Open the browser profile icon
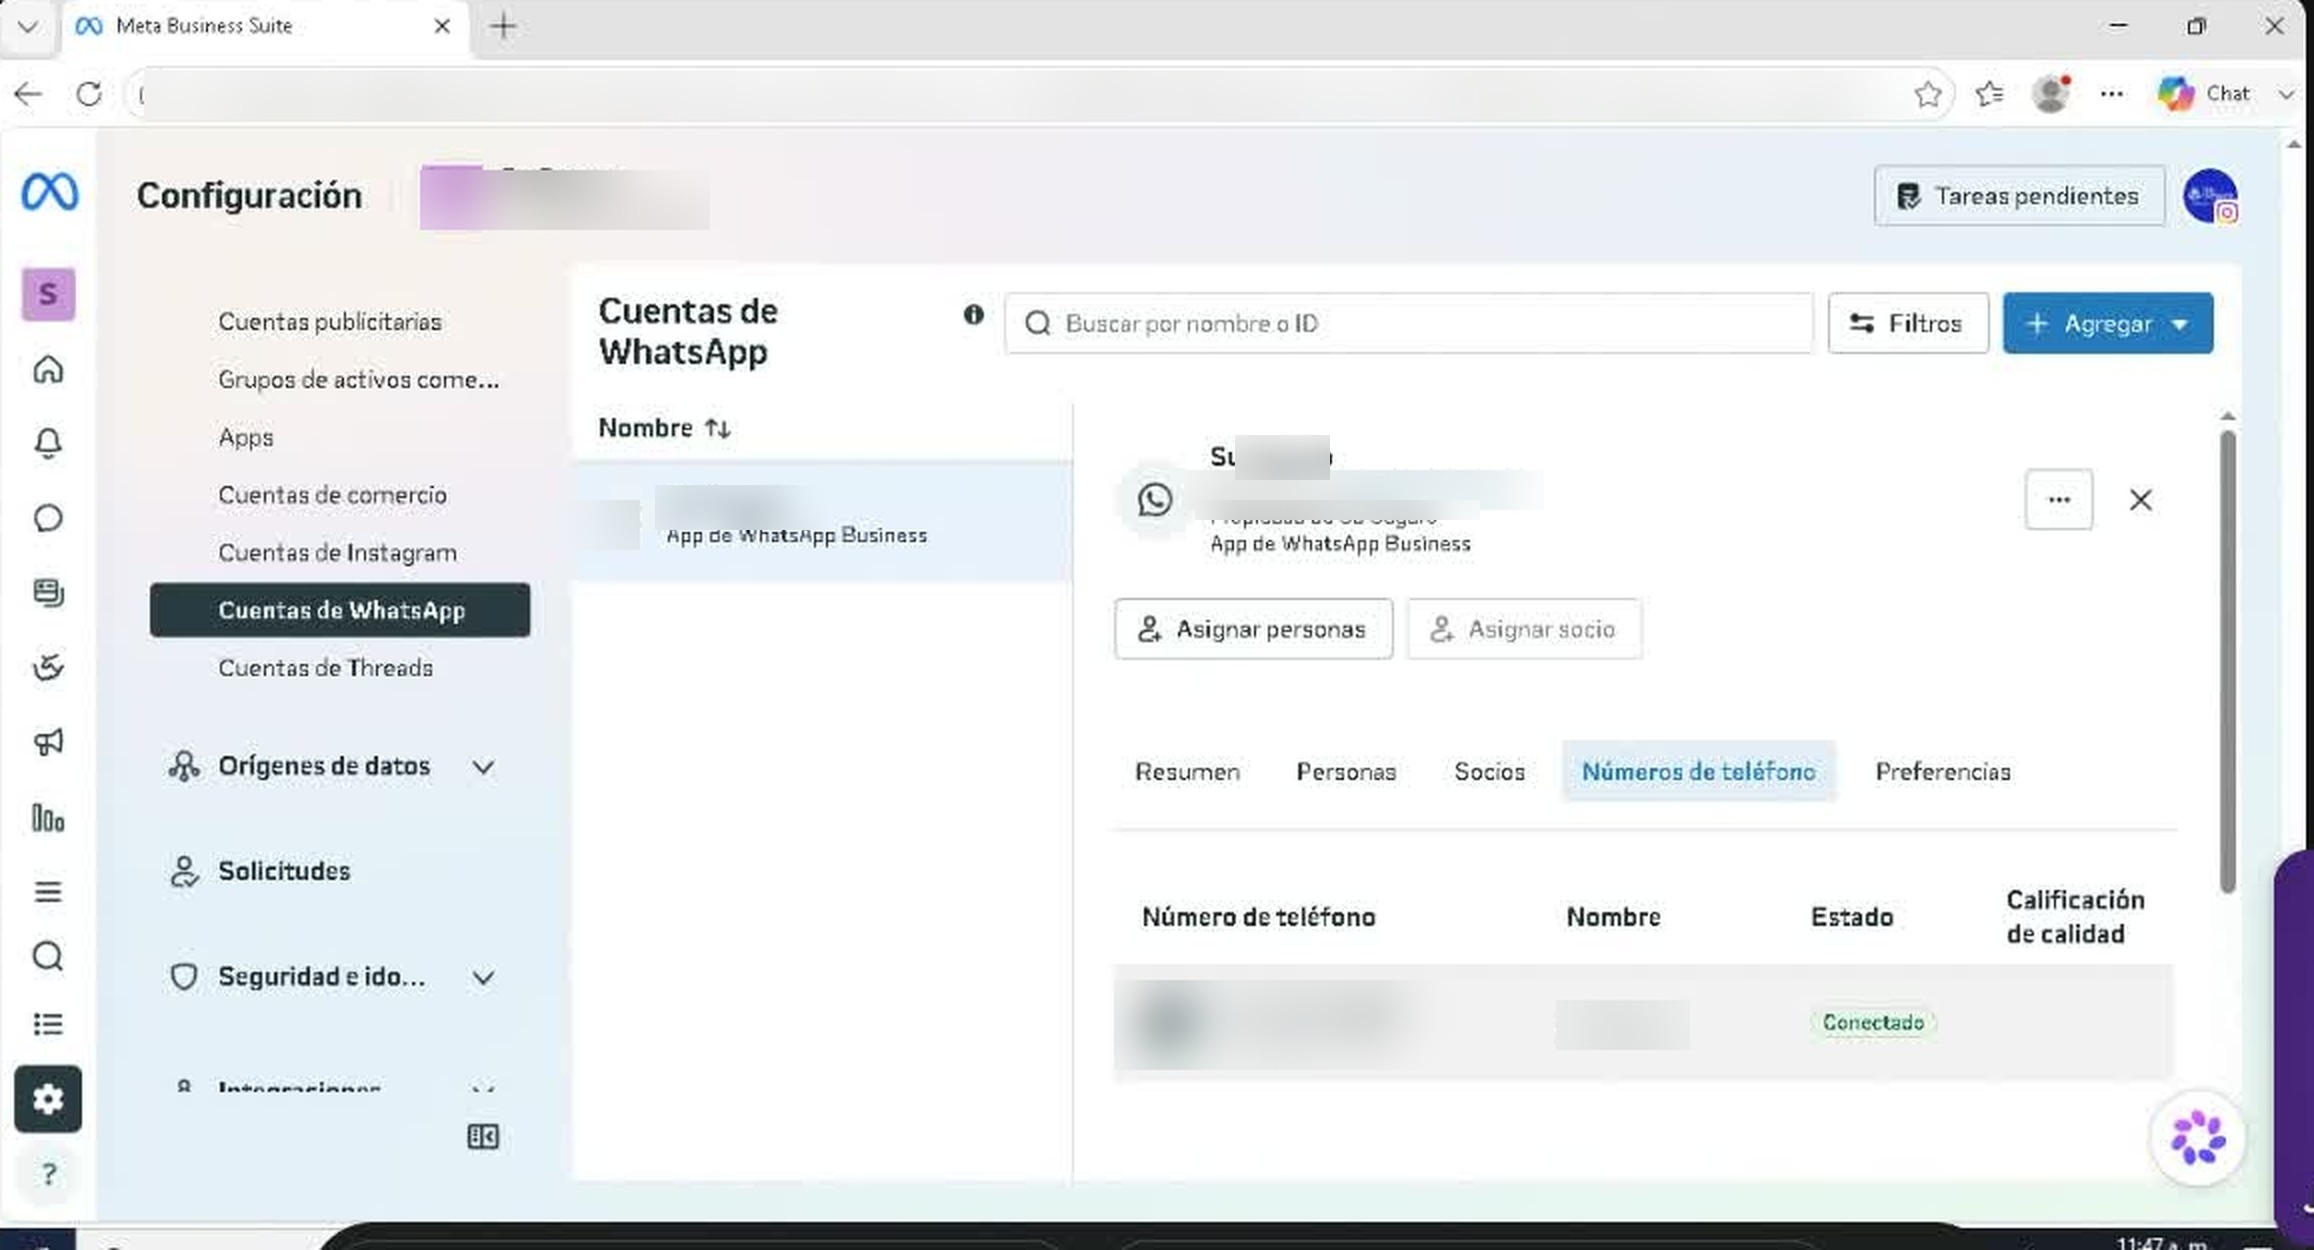Image resolution: width=2314 pixels, height=1250 pixels. point(2051,94)
